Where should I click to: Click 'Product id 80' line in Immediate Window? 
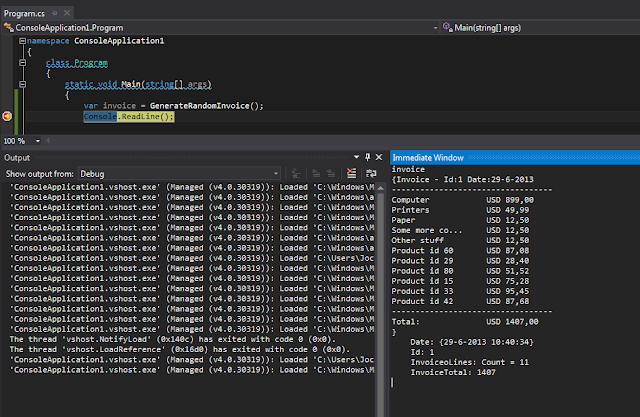coord(460,271)
